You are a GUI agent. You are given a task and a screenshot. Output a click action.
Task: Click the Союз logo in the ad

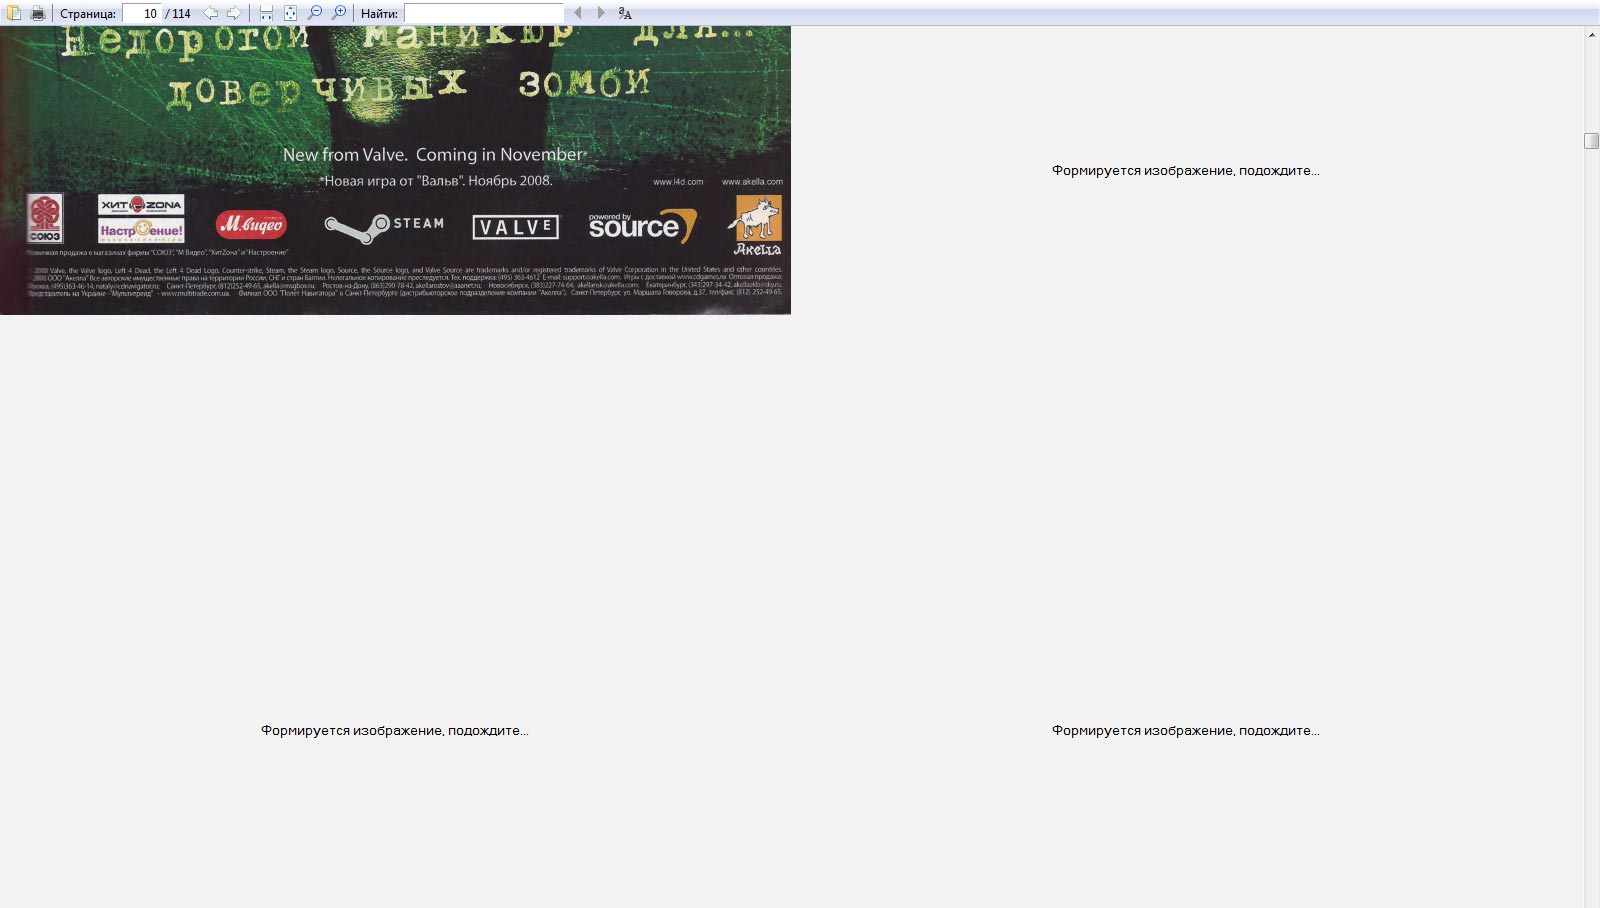[45, 218]
